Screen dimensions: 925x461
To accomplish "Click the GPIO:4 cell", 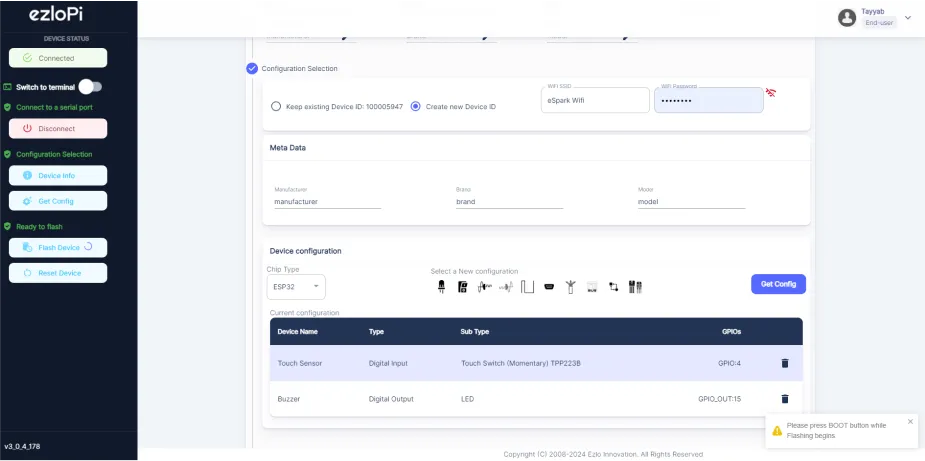I will [x=729, y=364].
